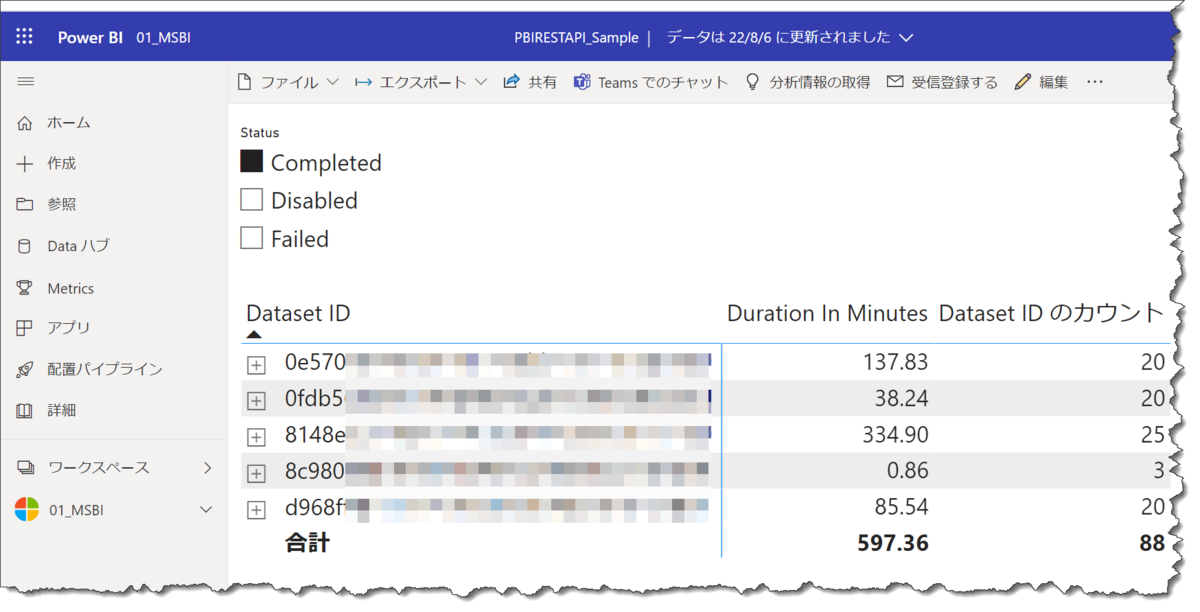
Task: Expand the 8c980 dataset row
Action: tap(257, 473)
